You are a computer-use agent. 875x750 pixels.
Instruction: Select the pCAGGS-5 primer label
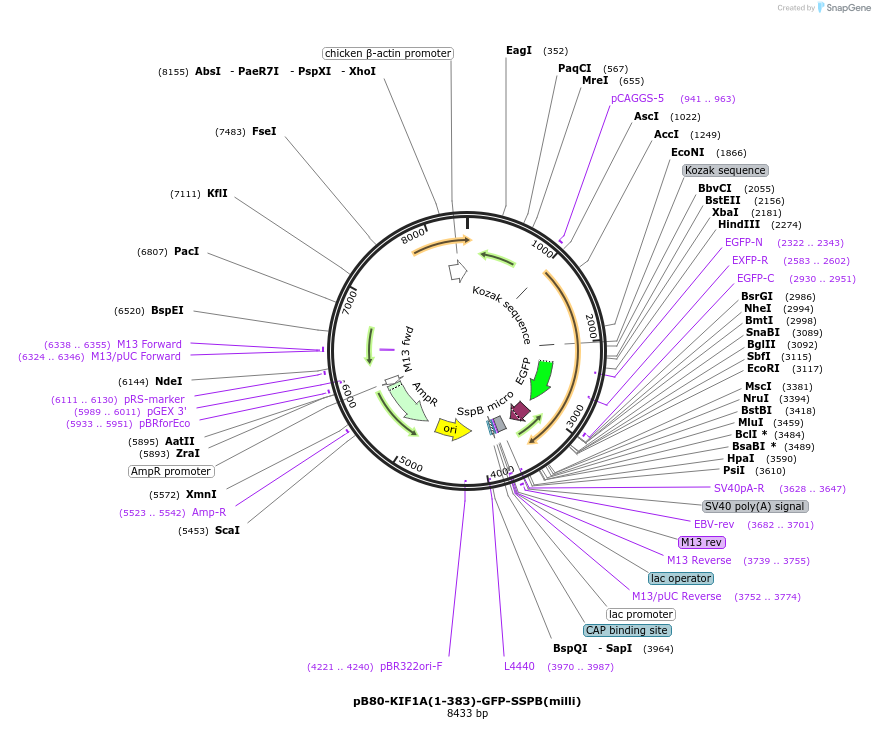tap(637, 98)
